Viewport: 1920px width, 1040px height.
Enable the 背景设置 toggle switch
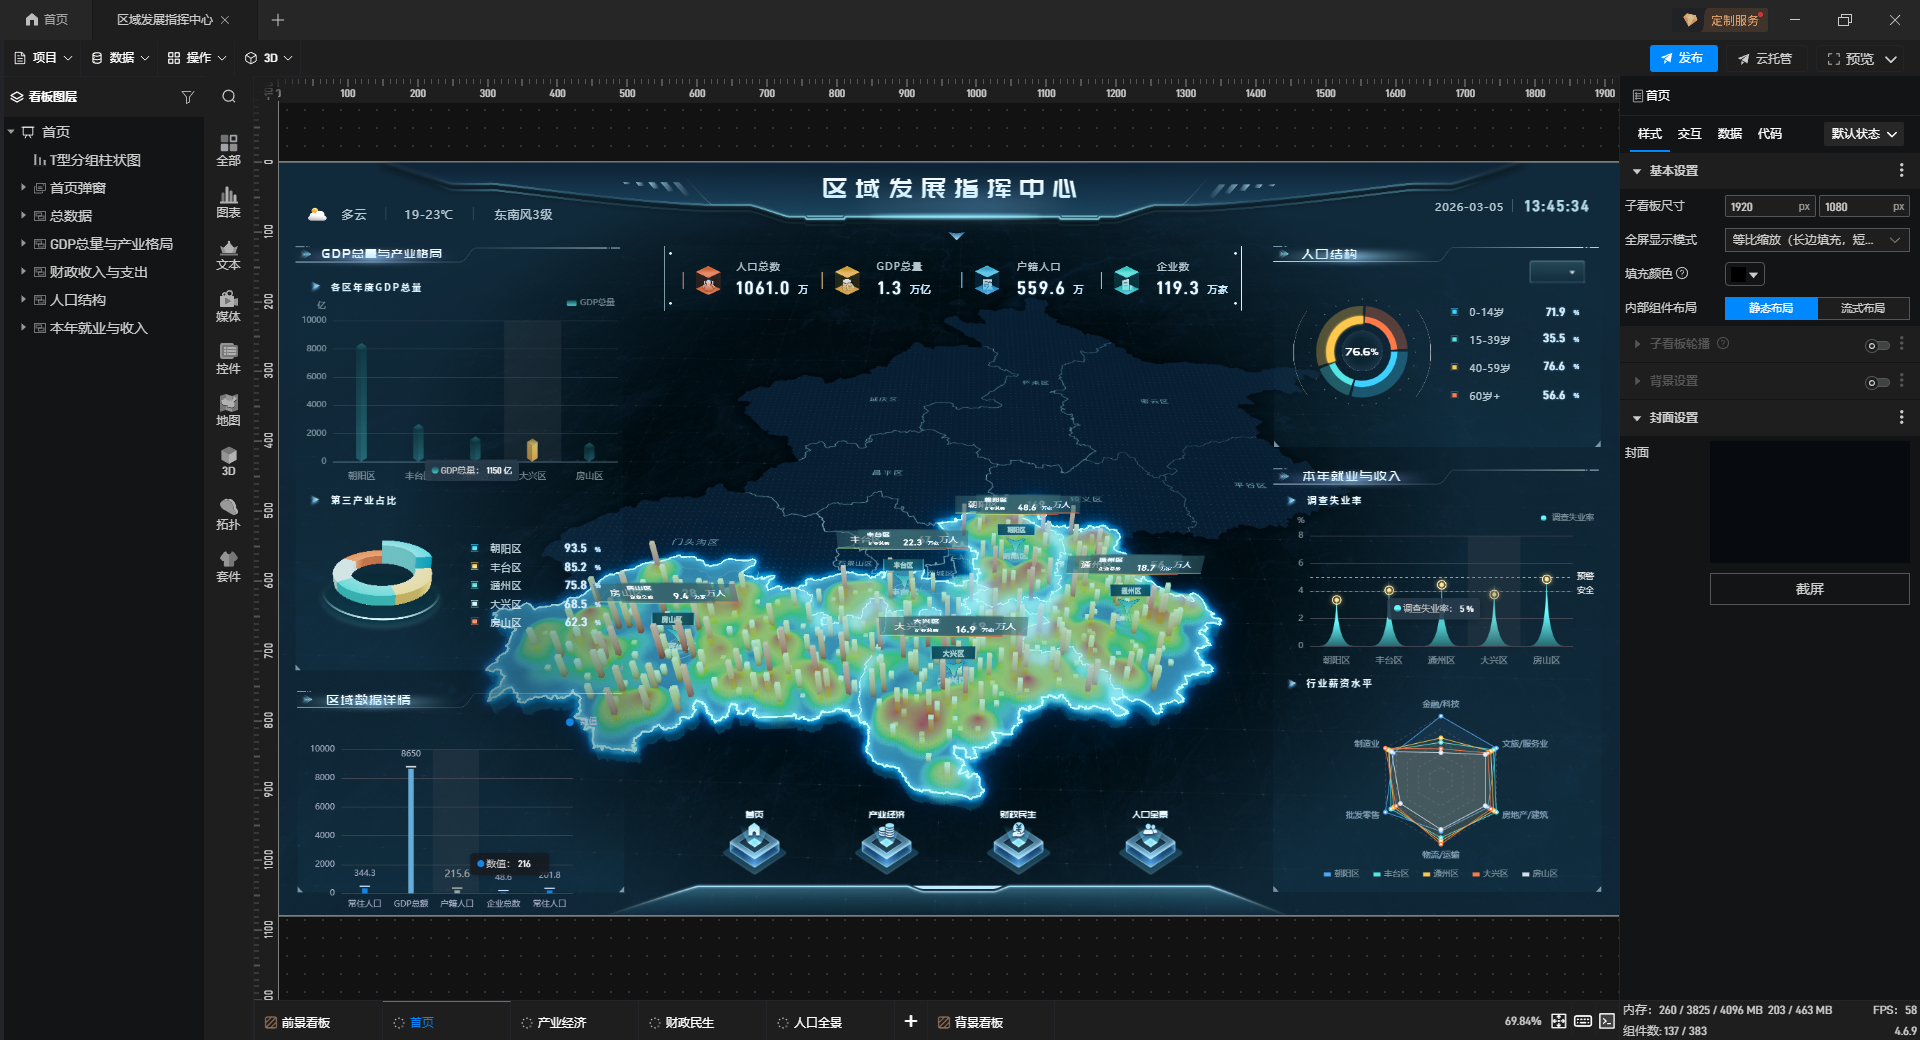pos(1877,382)
